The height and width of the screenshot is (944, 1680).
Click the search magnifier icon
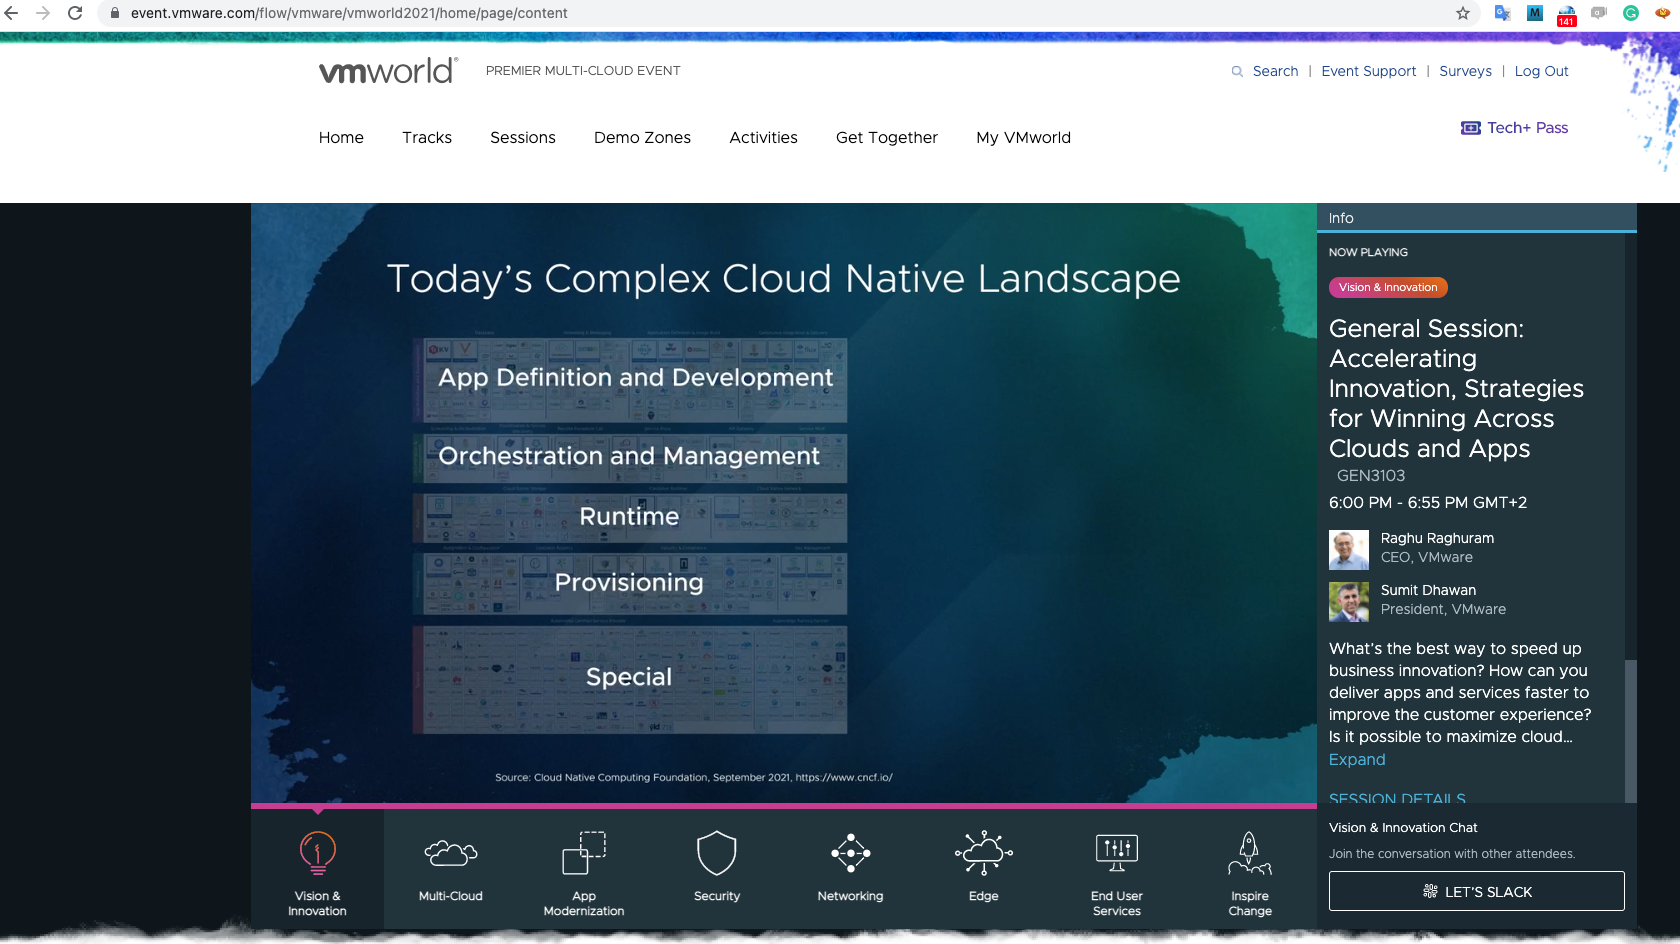click(1237, 71)
